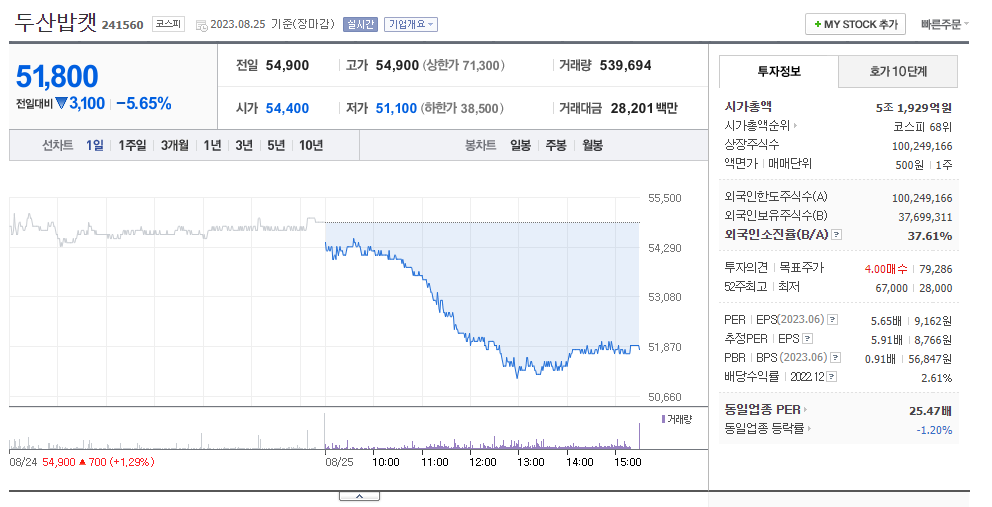Add stock with MY STOCK 추가 button
The width and height of the screenshot is (992, 507).
coord(855,24)
